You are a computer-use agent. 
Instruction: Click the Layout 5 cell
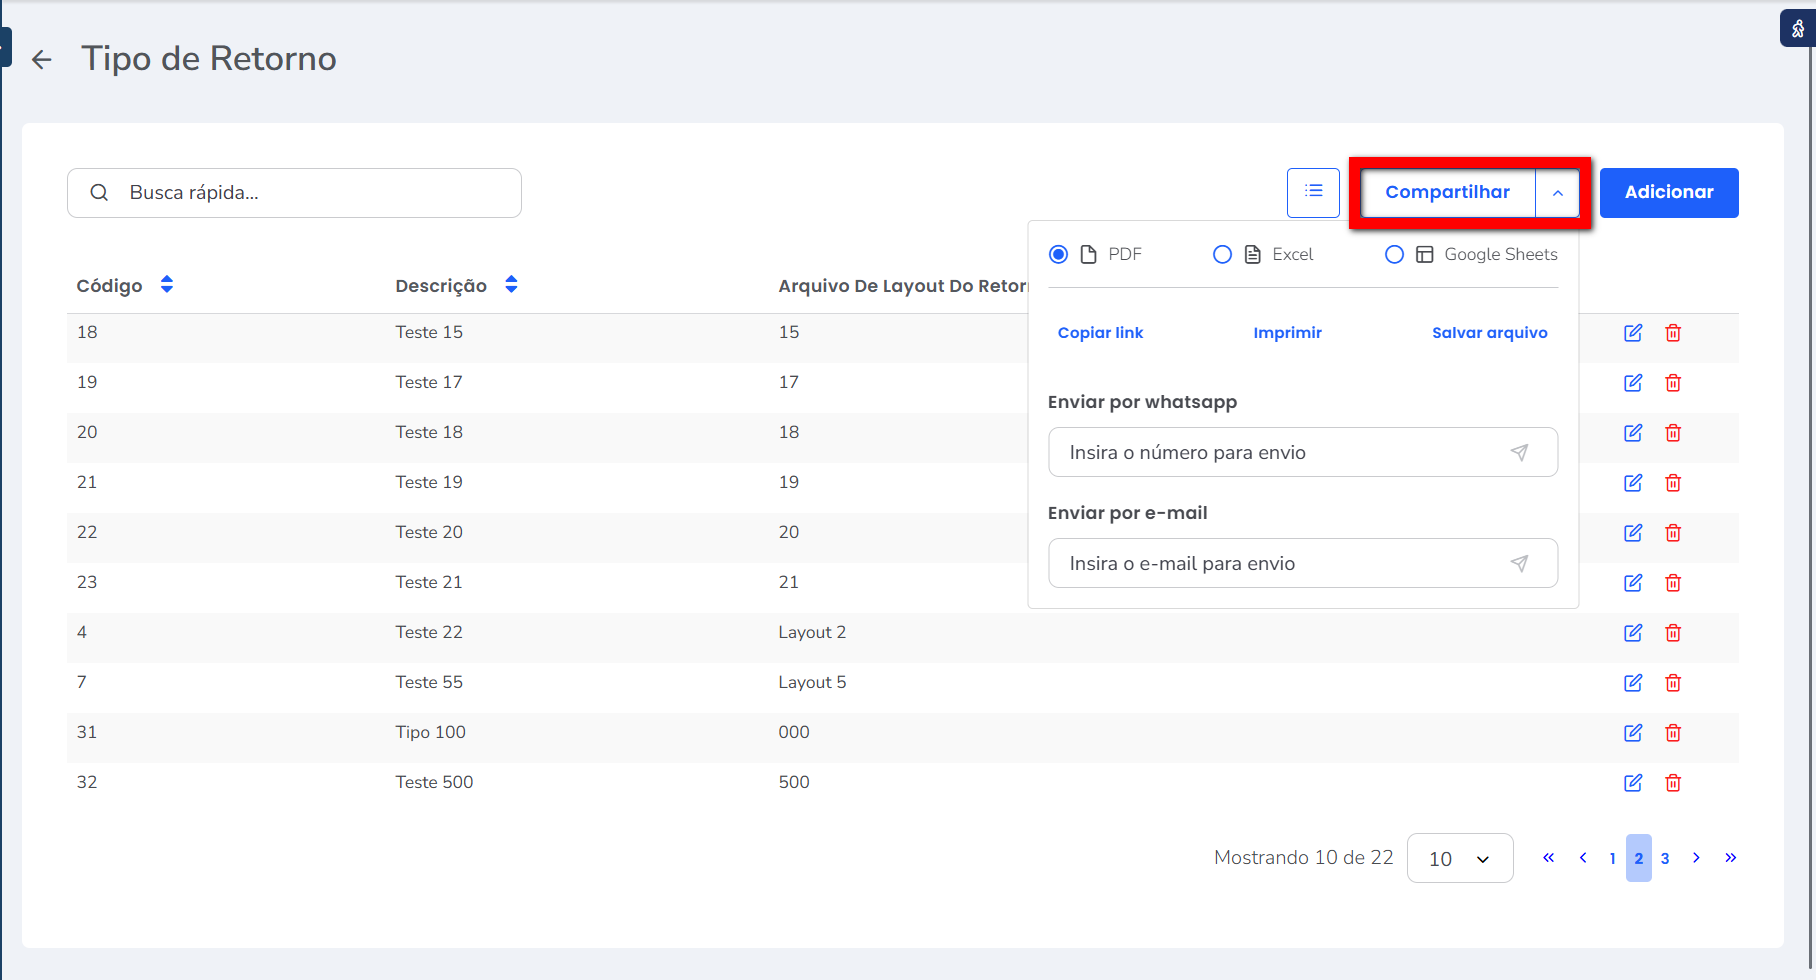(812, 682)
